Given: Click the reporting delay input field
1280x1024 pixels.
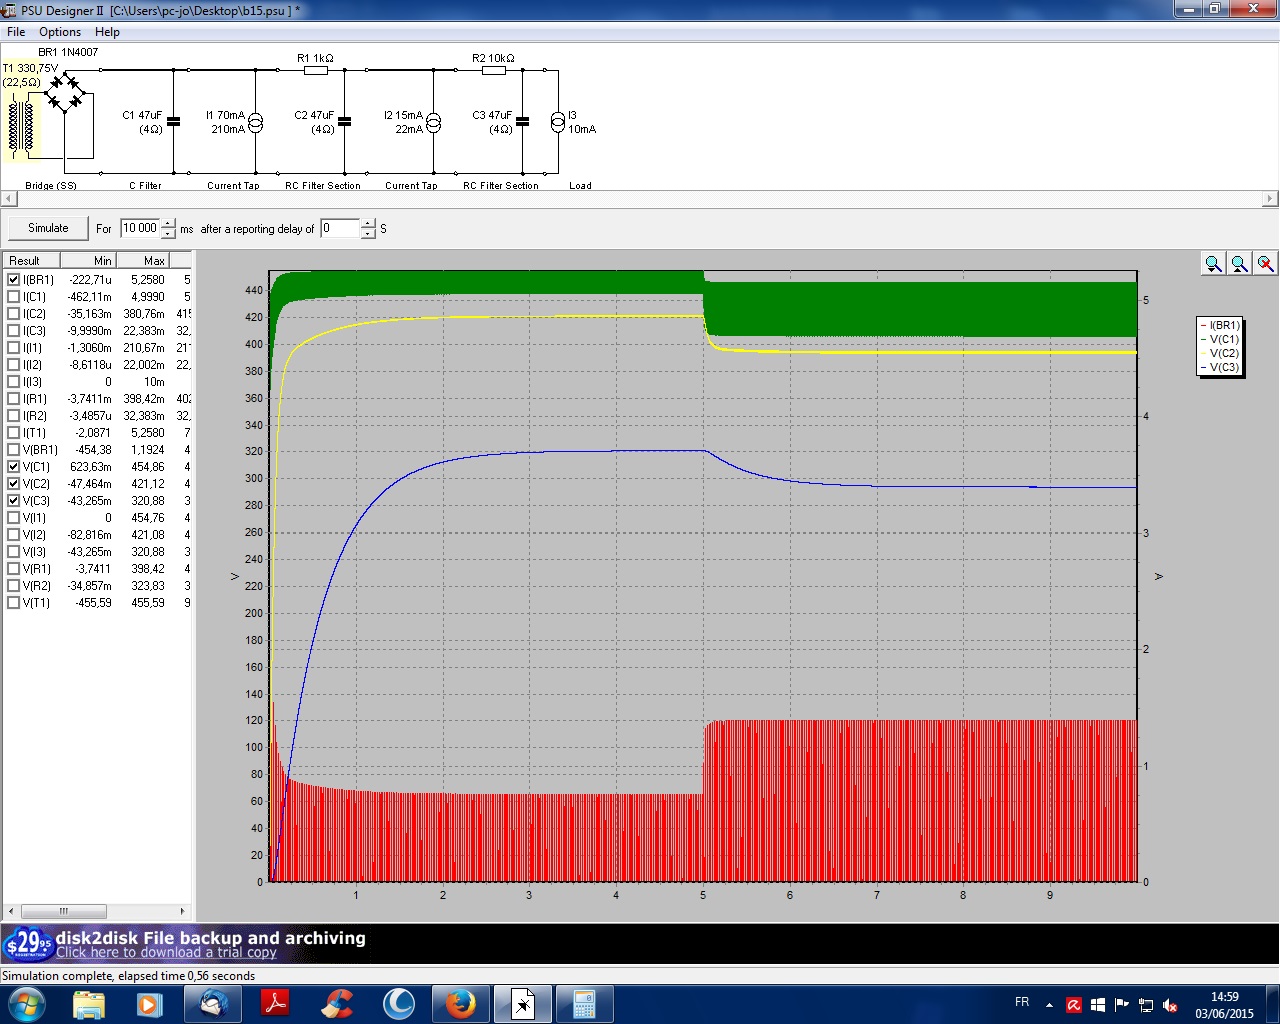Looking at the screenshot, I should point(339,228).
